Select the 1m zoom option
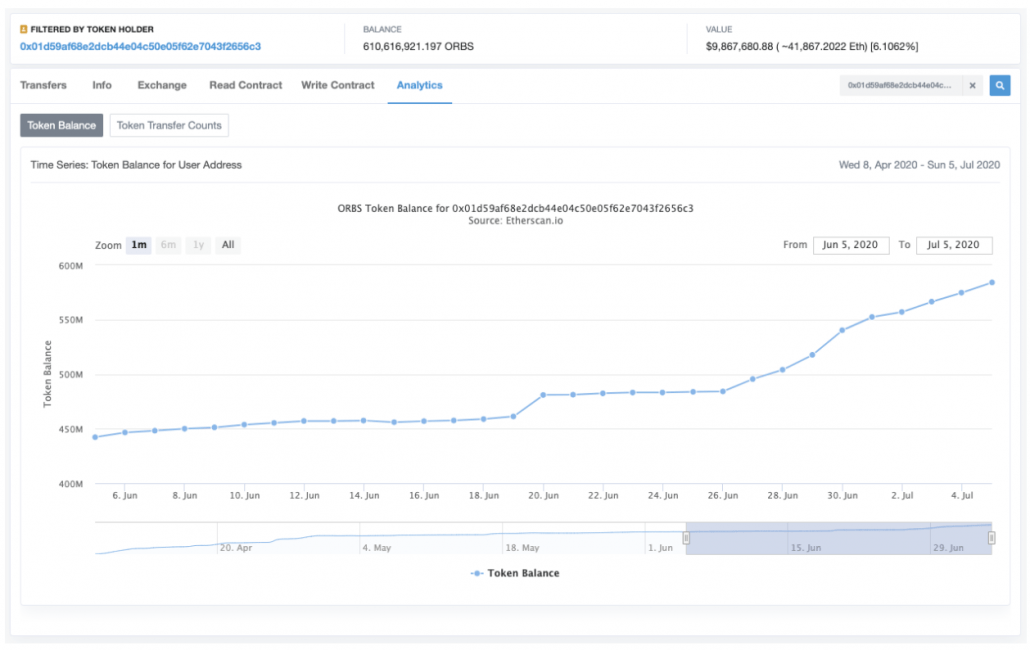 tap(139, 245)
